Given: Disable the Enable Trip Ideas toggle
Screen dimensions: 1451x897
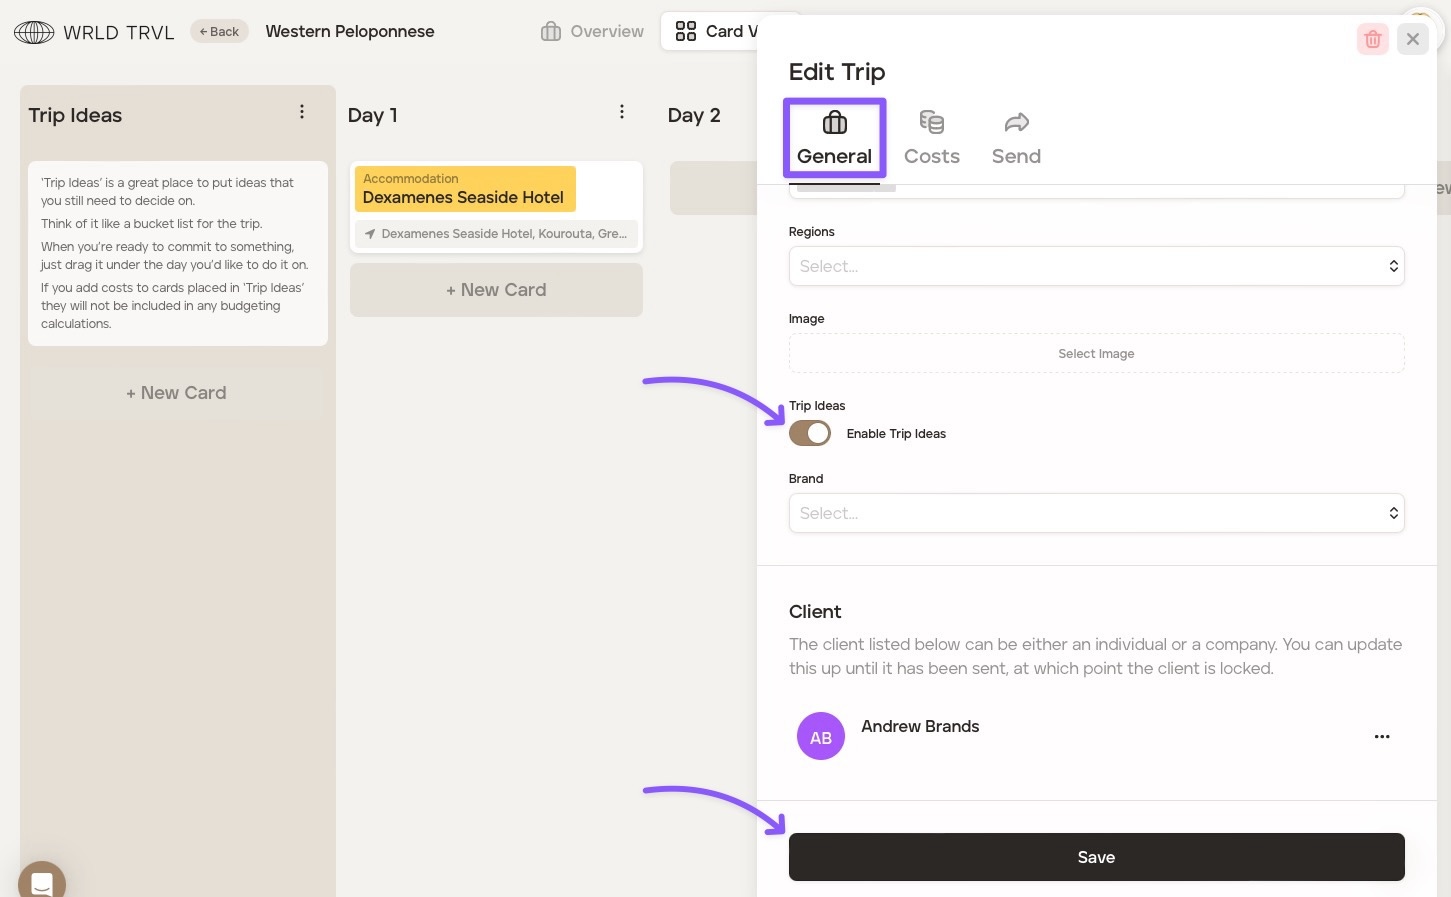Looking at the screenshot, I should 810,433.
